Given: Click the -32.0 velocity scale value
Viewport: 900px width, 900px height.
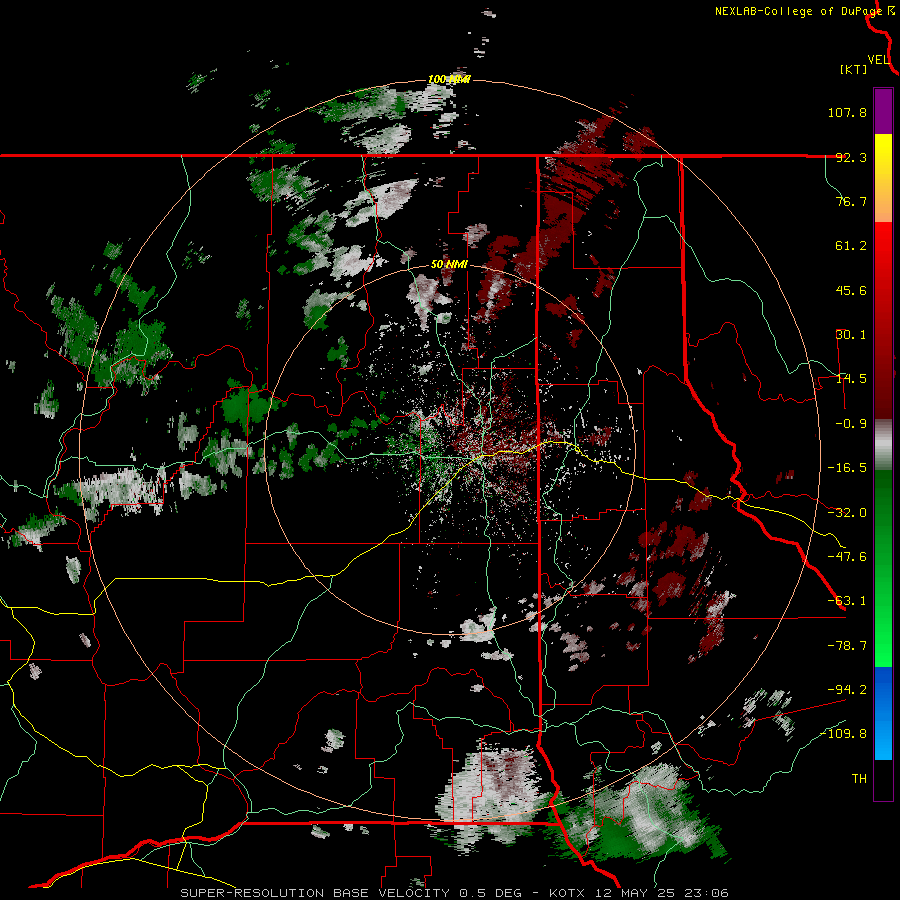Looking at the screenshot, I should 847,513.
